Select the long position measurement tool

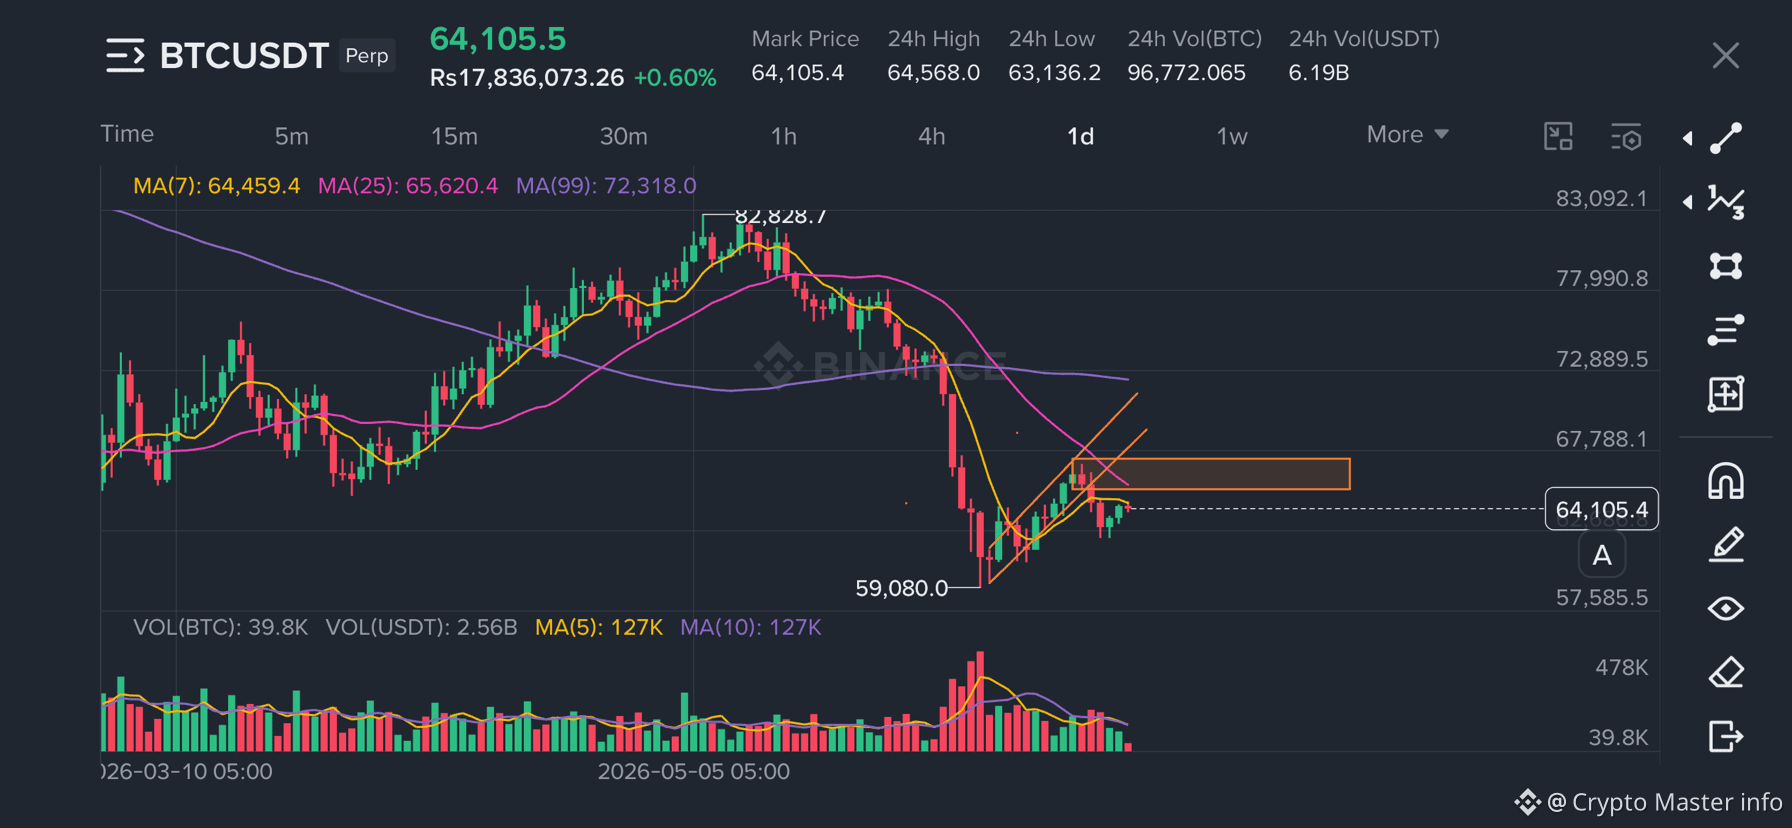[1726, 394]
